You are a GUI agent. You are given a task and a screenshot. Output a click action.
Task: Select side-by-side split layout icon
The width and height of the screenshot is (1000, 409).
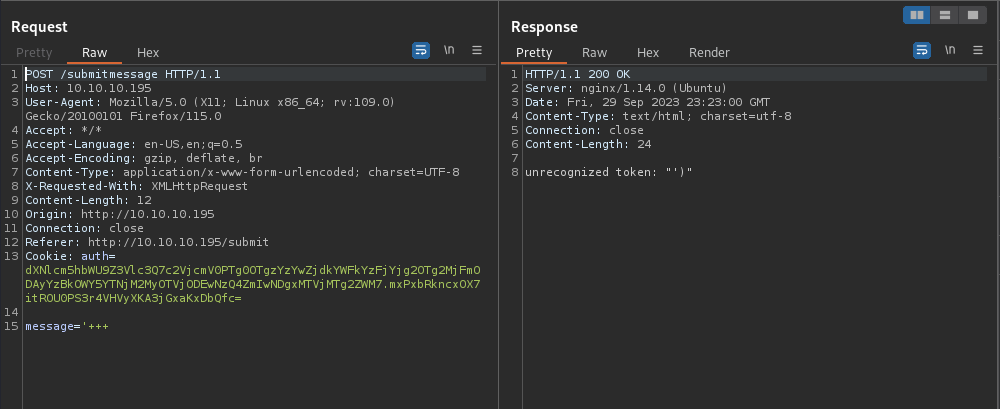tap(917, 15)
